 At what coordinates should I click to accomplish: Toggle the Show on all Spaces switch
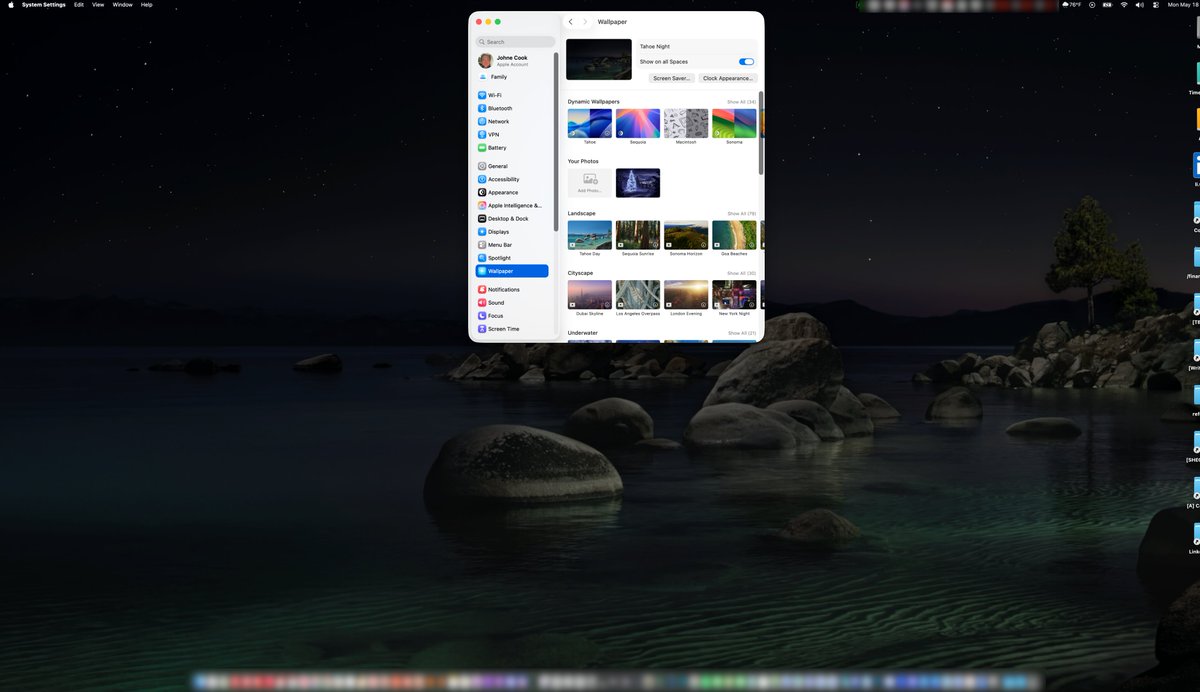[x=746, y=62]
